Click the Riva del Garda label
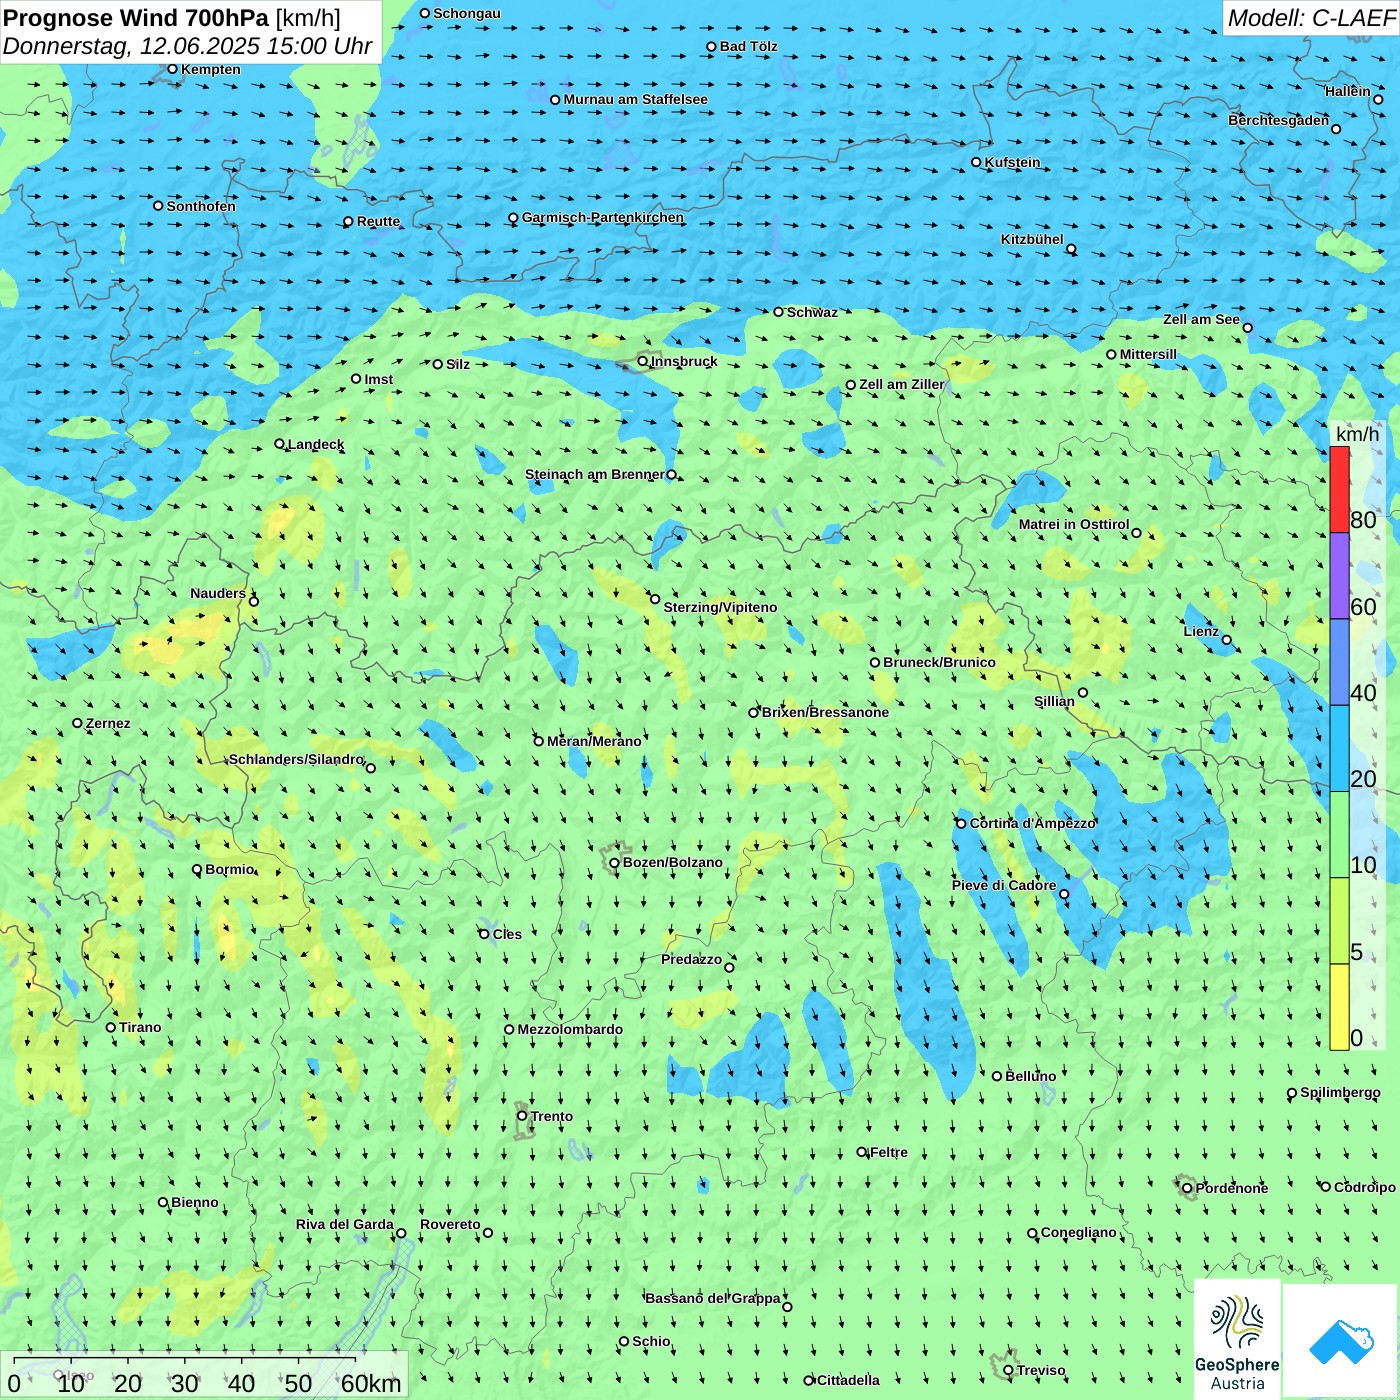 [x=345, y=1224]
